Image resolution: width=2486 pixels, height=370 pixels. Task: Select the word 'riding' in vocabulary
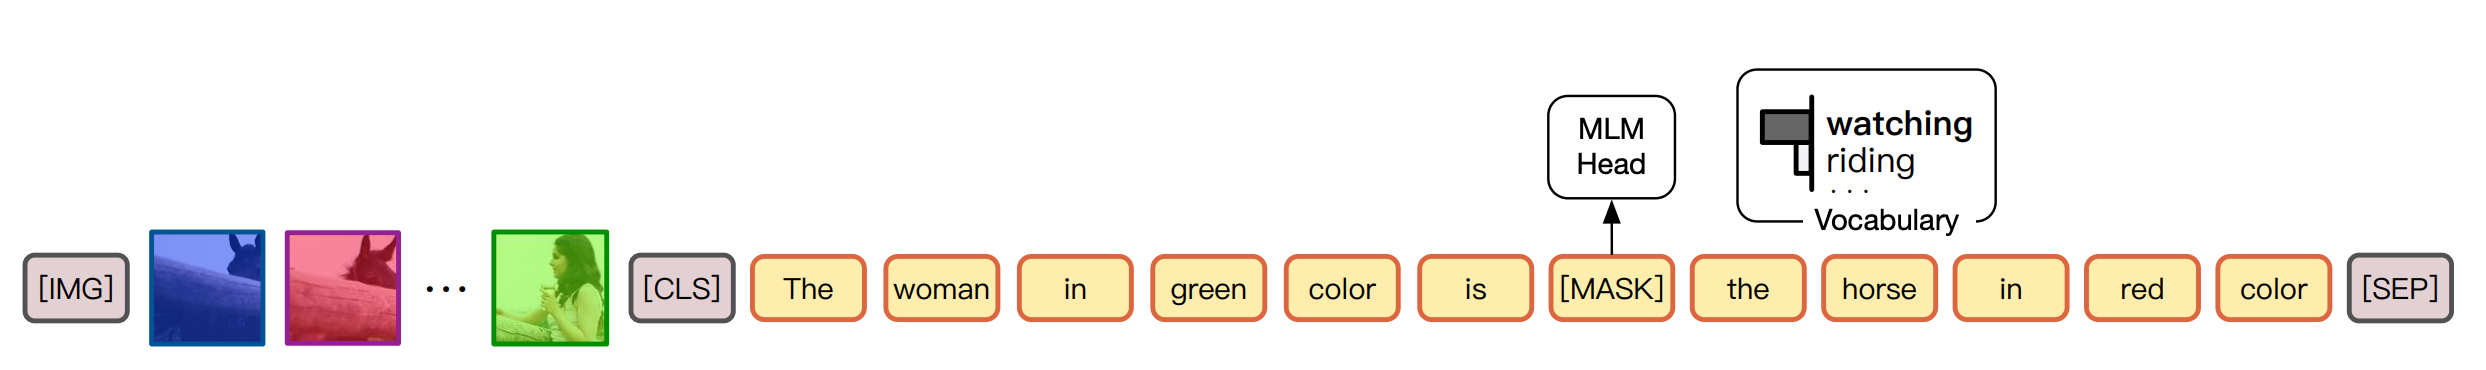click(1870, 161)
